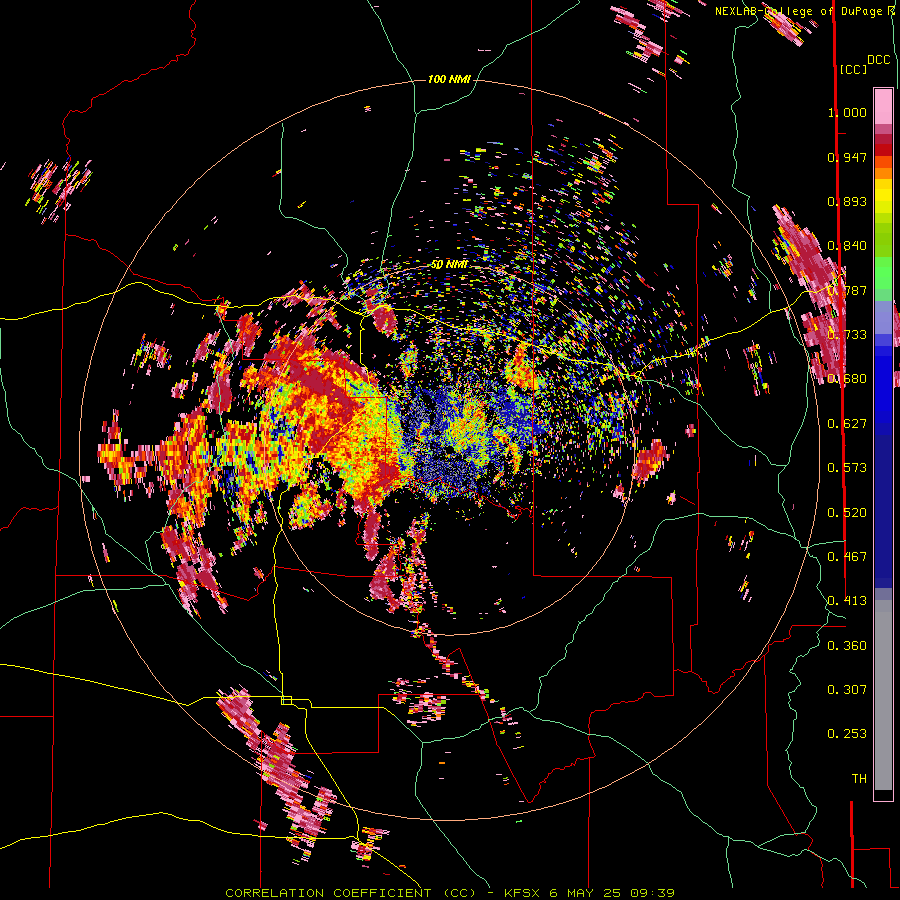Image resolution: width=900 pixels, height=900 pixels.
Task: Select the 0.573 scale value
Action: tap(847, 468)
